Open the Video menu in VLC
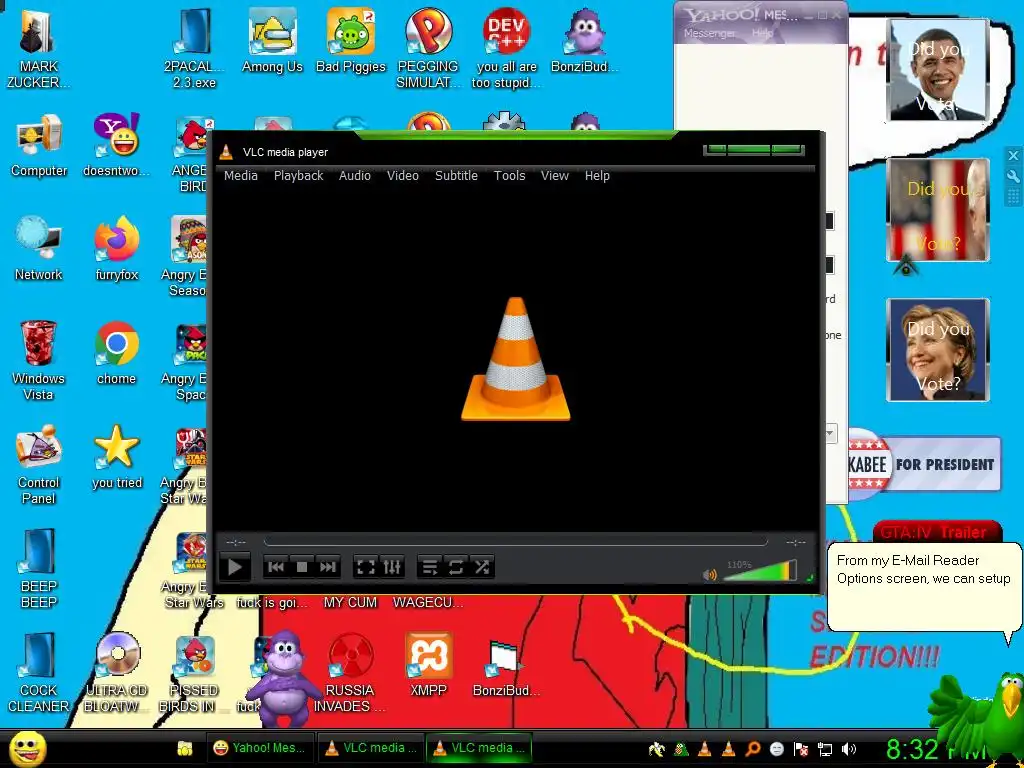This screenshot has height=768, width=1024. tap(402, 176)
